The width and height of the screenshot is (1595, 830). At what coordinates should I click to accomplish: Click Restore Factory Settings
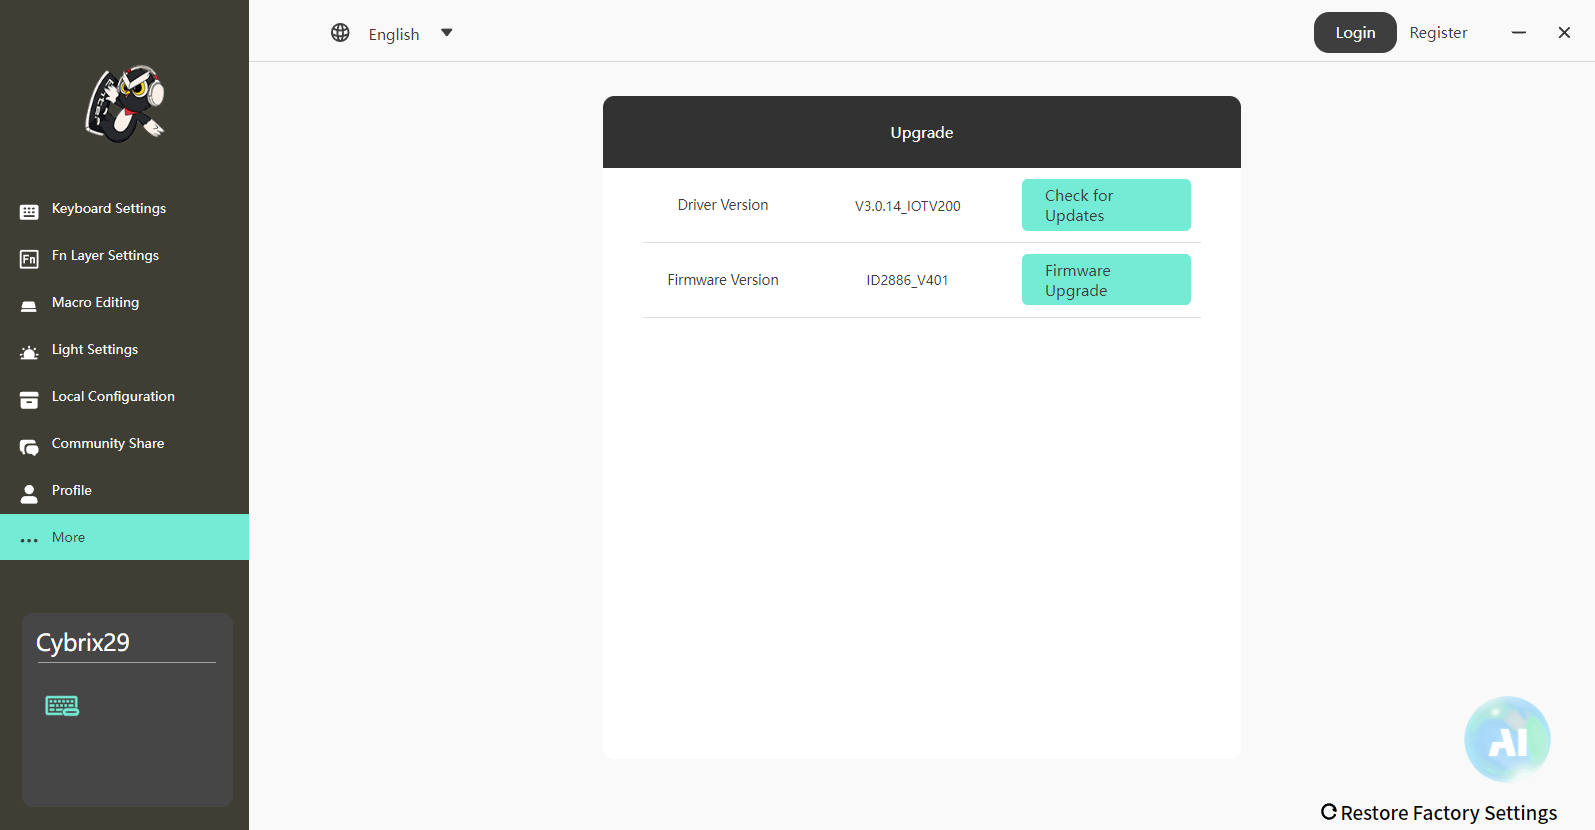1439,812
